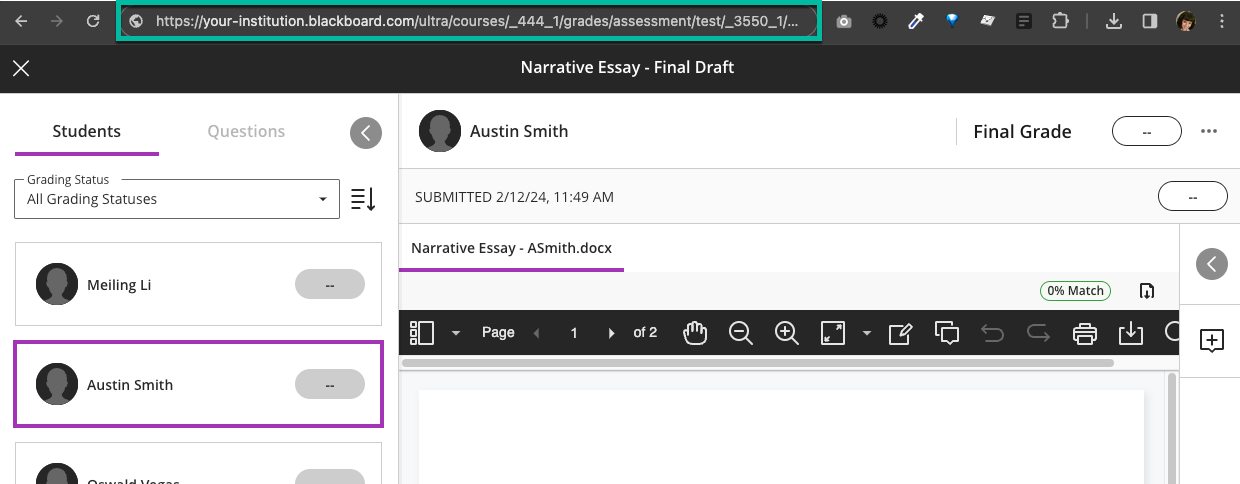Screen dimensions: 1240x484
Task: Toggle the sidebar thumbnail view
Action: click(422, 333)
